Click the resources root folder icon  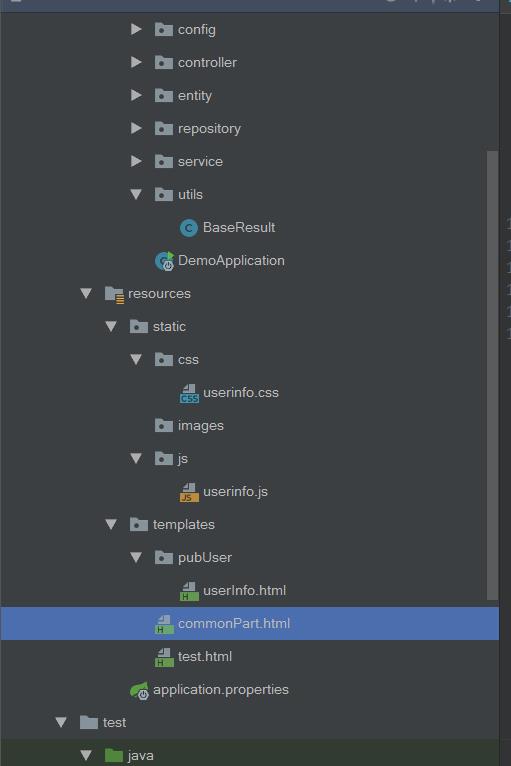[114, 294]
